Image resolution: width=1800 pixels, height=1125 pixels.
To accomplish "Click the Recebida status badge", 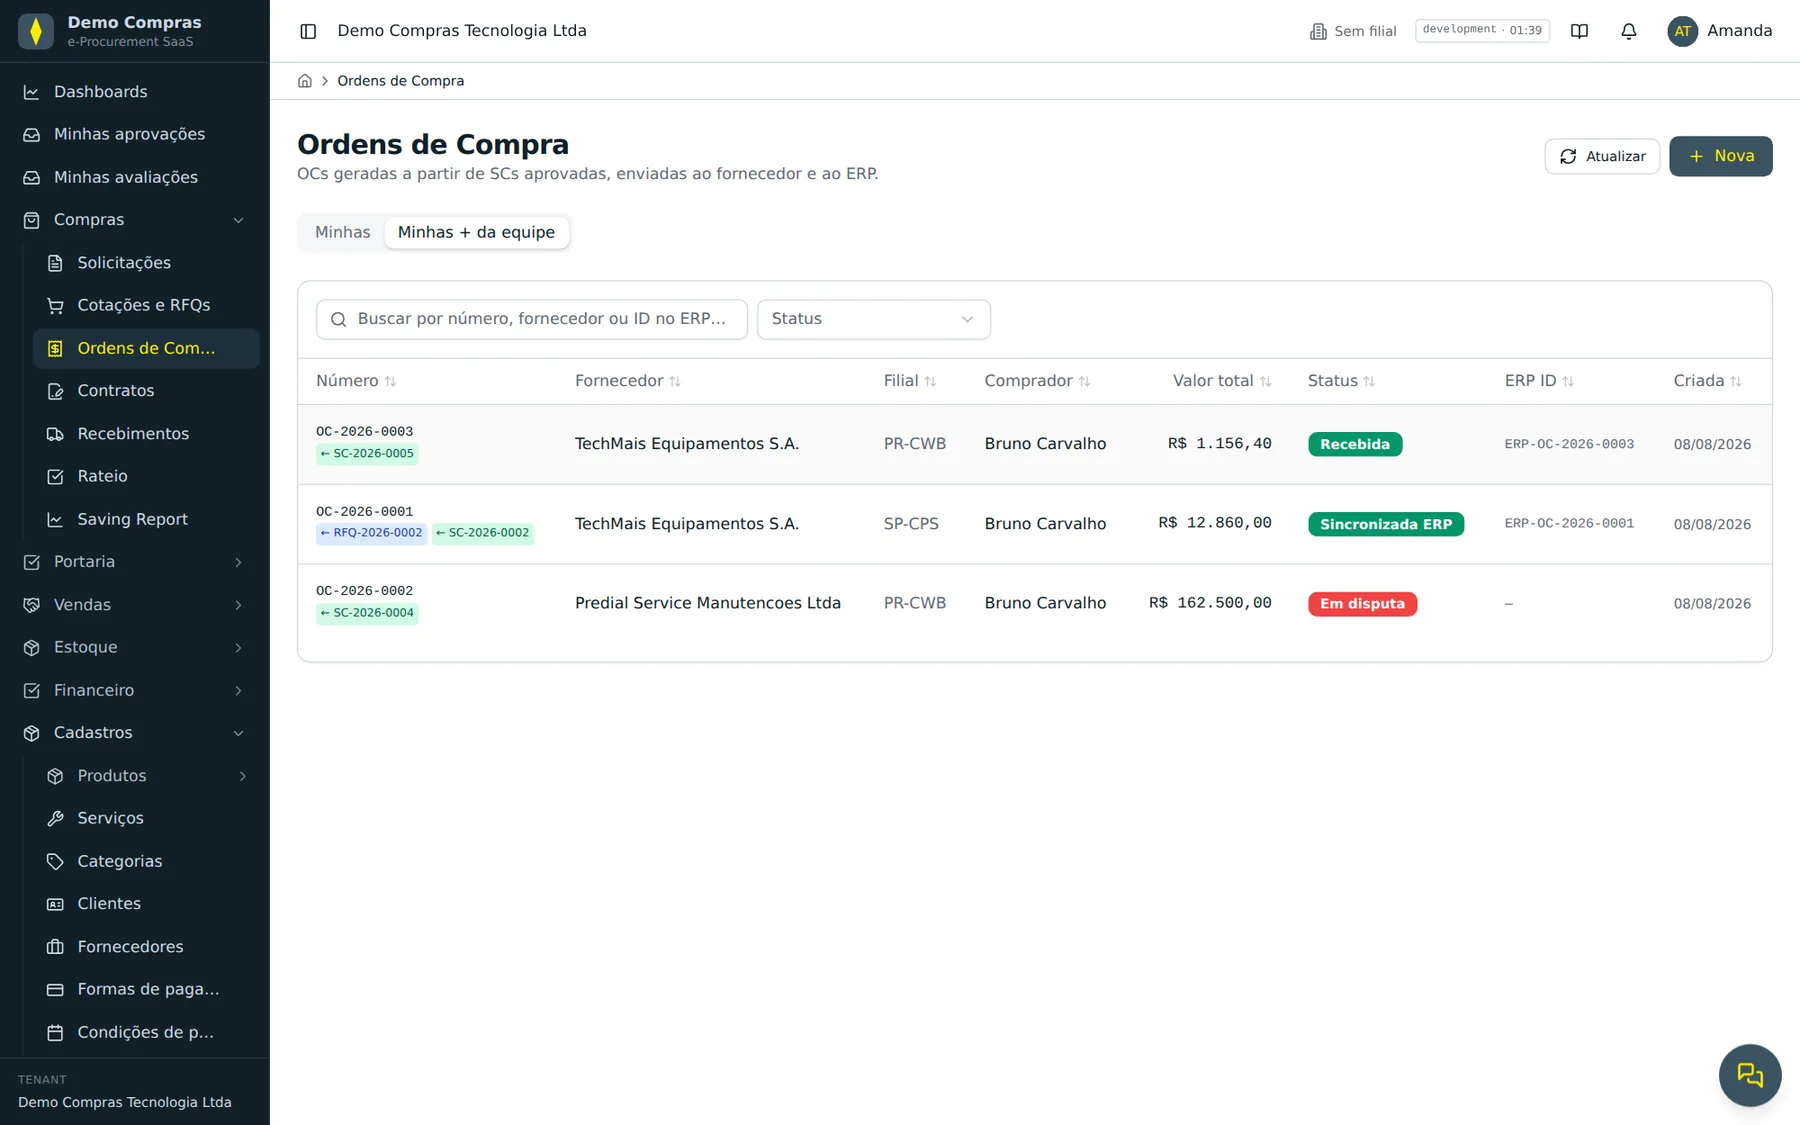I will (1355, 444).
